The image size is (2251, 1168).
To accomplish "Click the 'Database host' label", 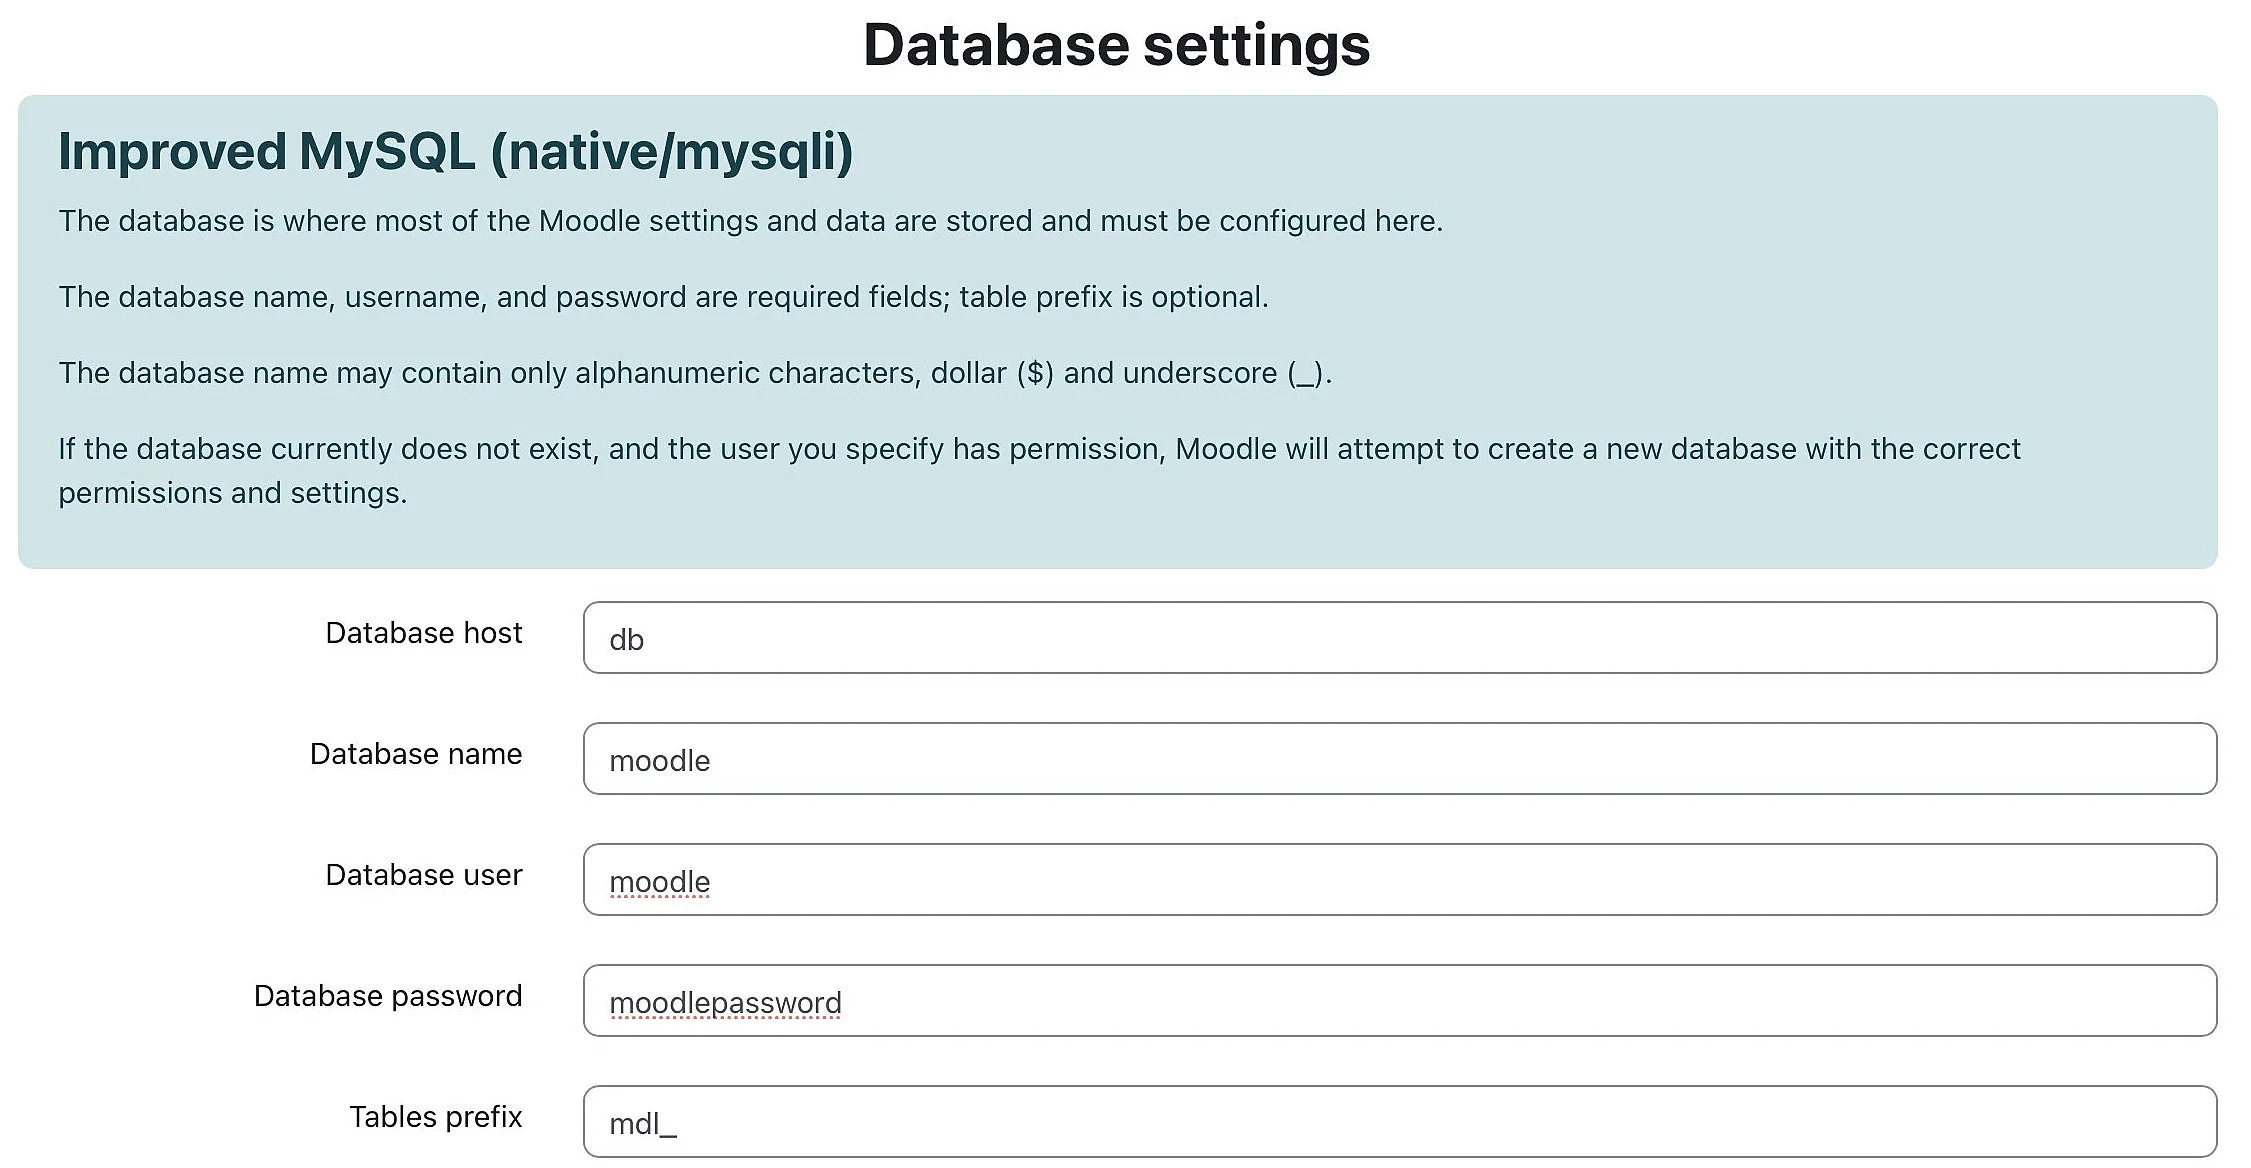I will [424, 633].
